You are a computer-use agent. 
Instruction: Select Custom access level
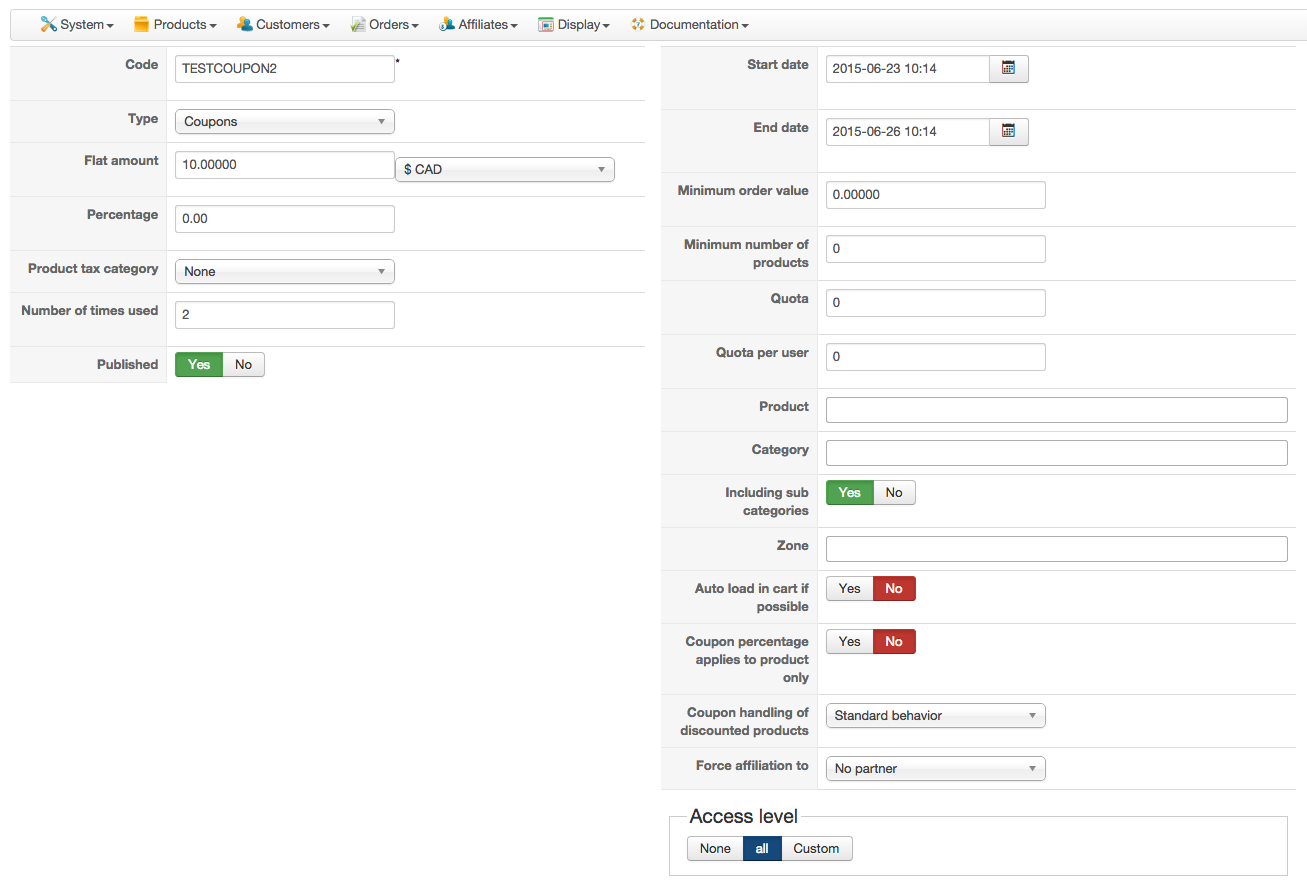tap(816, 849)
